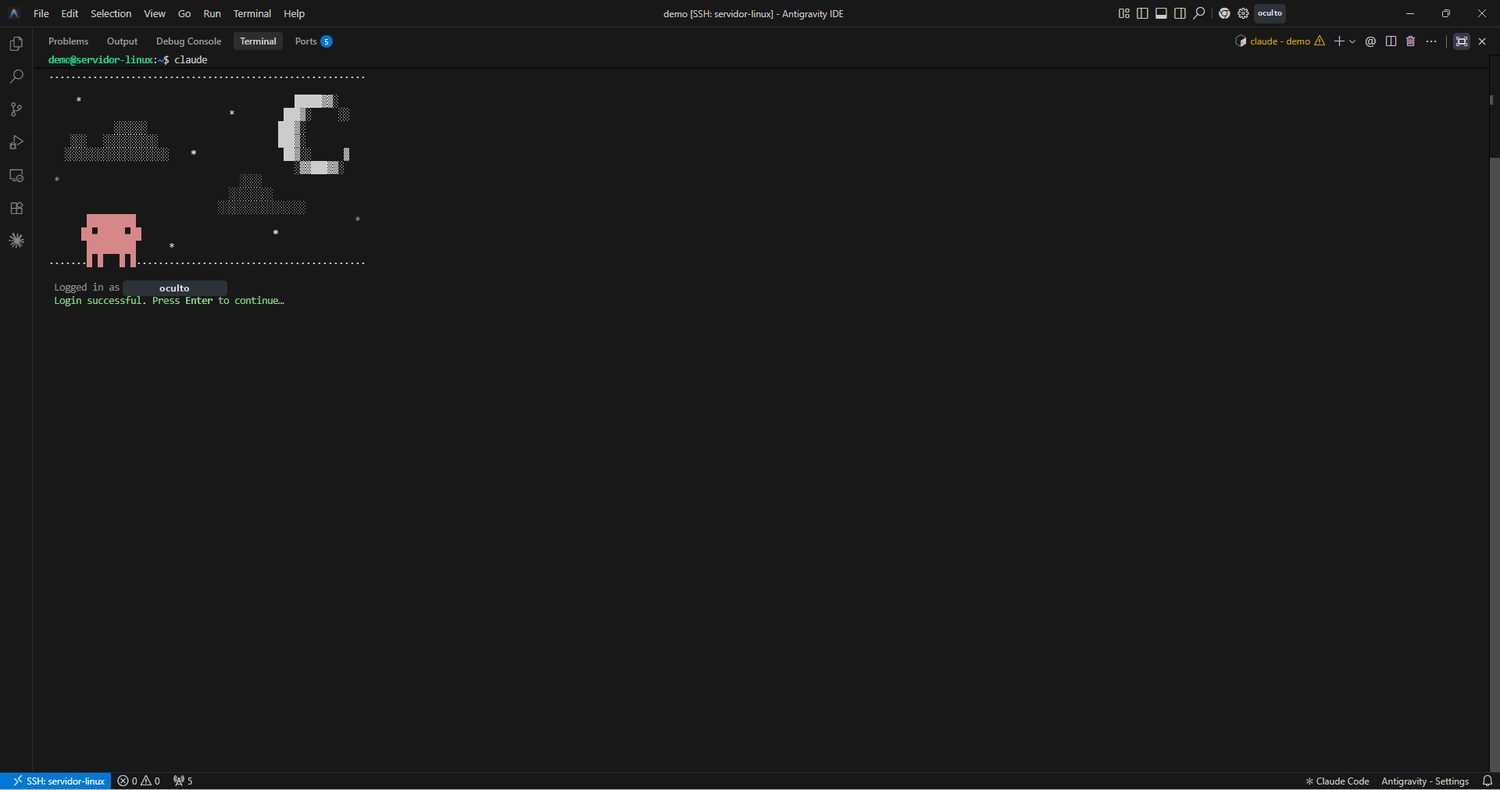Open the File menu
1500x790 pixels.
(41, 14)
